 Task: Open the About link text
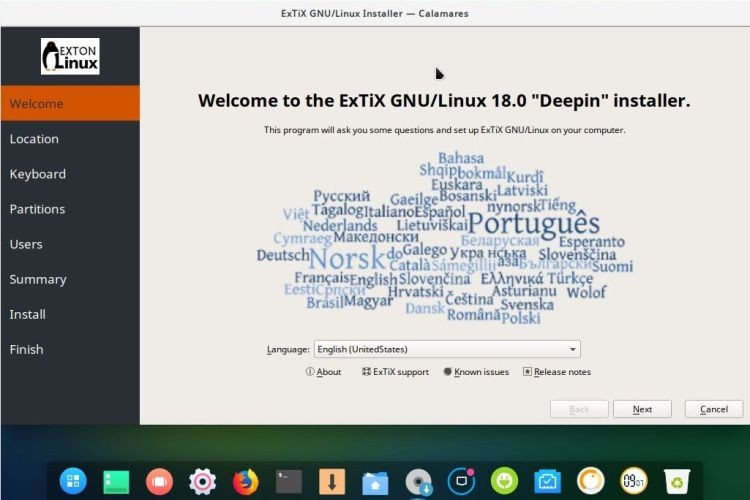point(329,372)
